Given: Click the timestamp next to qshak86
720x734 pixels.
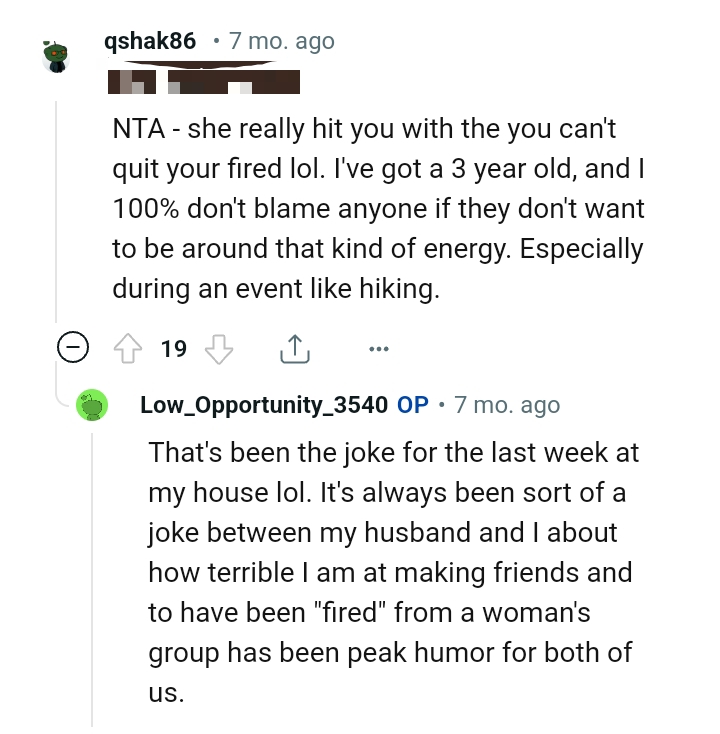Looking at the screenshot, I should [281, 41].
